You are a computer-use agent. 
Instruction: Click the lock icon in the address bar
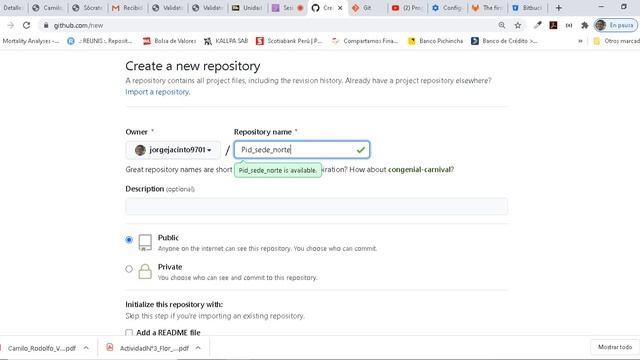46,25
